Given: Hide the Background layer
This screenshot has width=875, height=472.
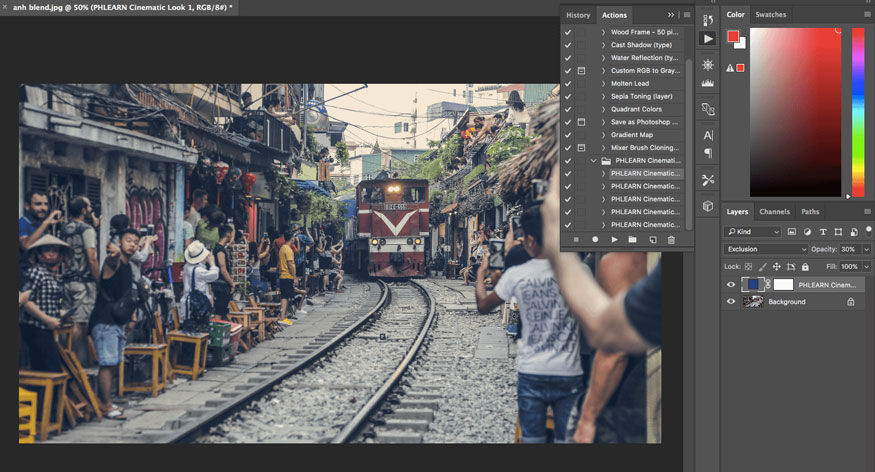Looking at the screenshot, I should pos(730,301).
